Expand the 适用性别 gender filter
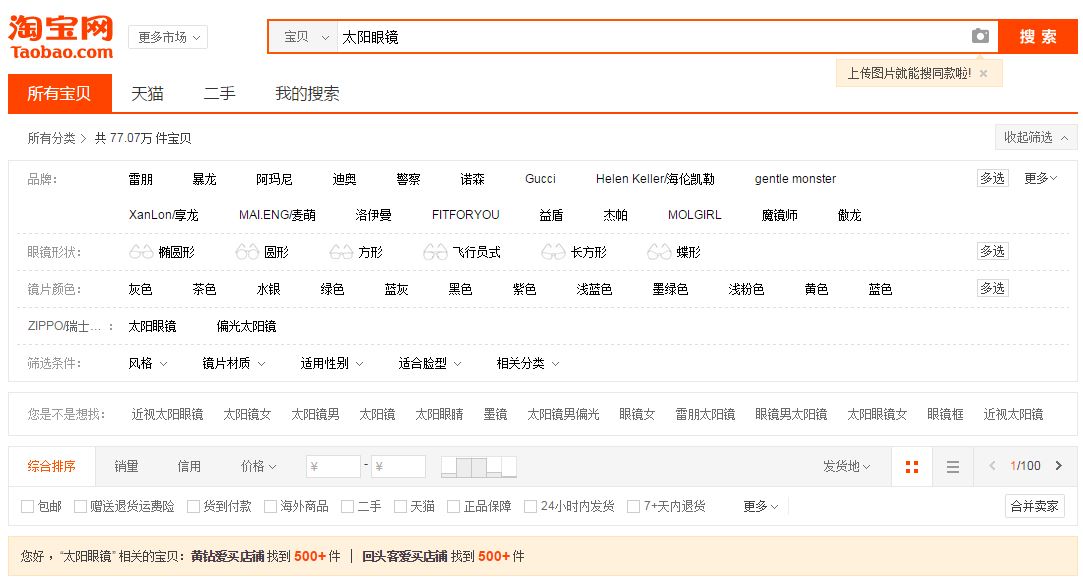Viewport: 1083px width, 582px height. [x=332, y=363]
